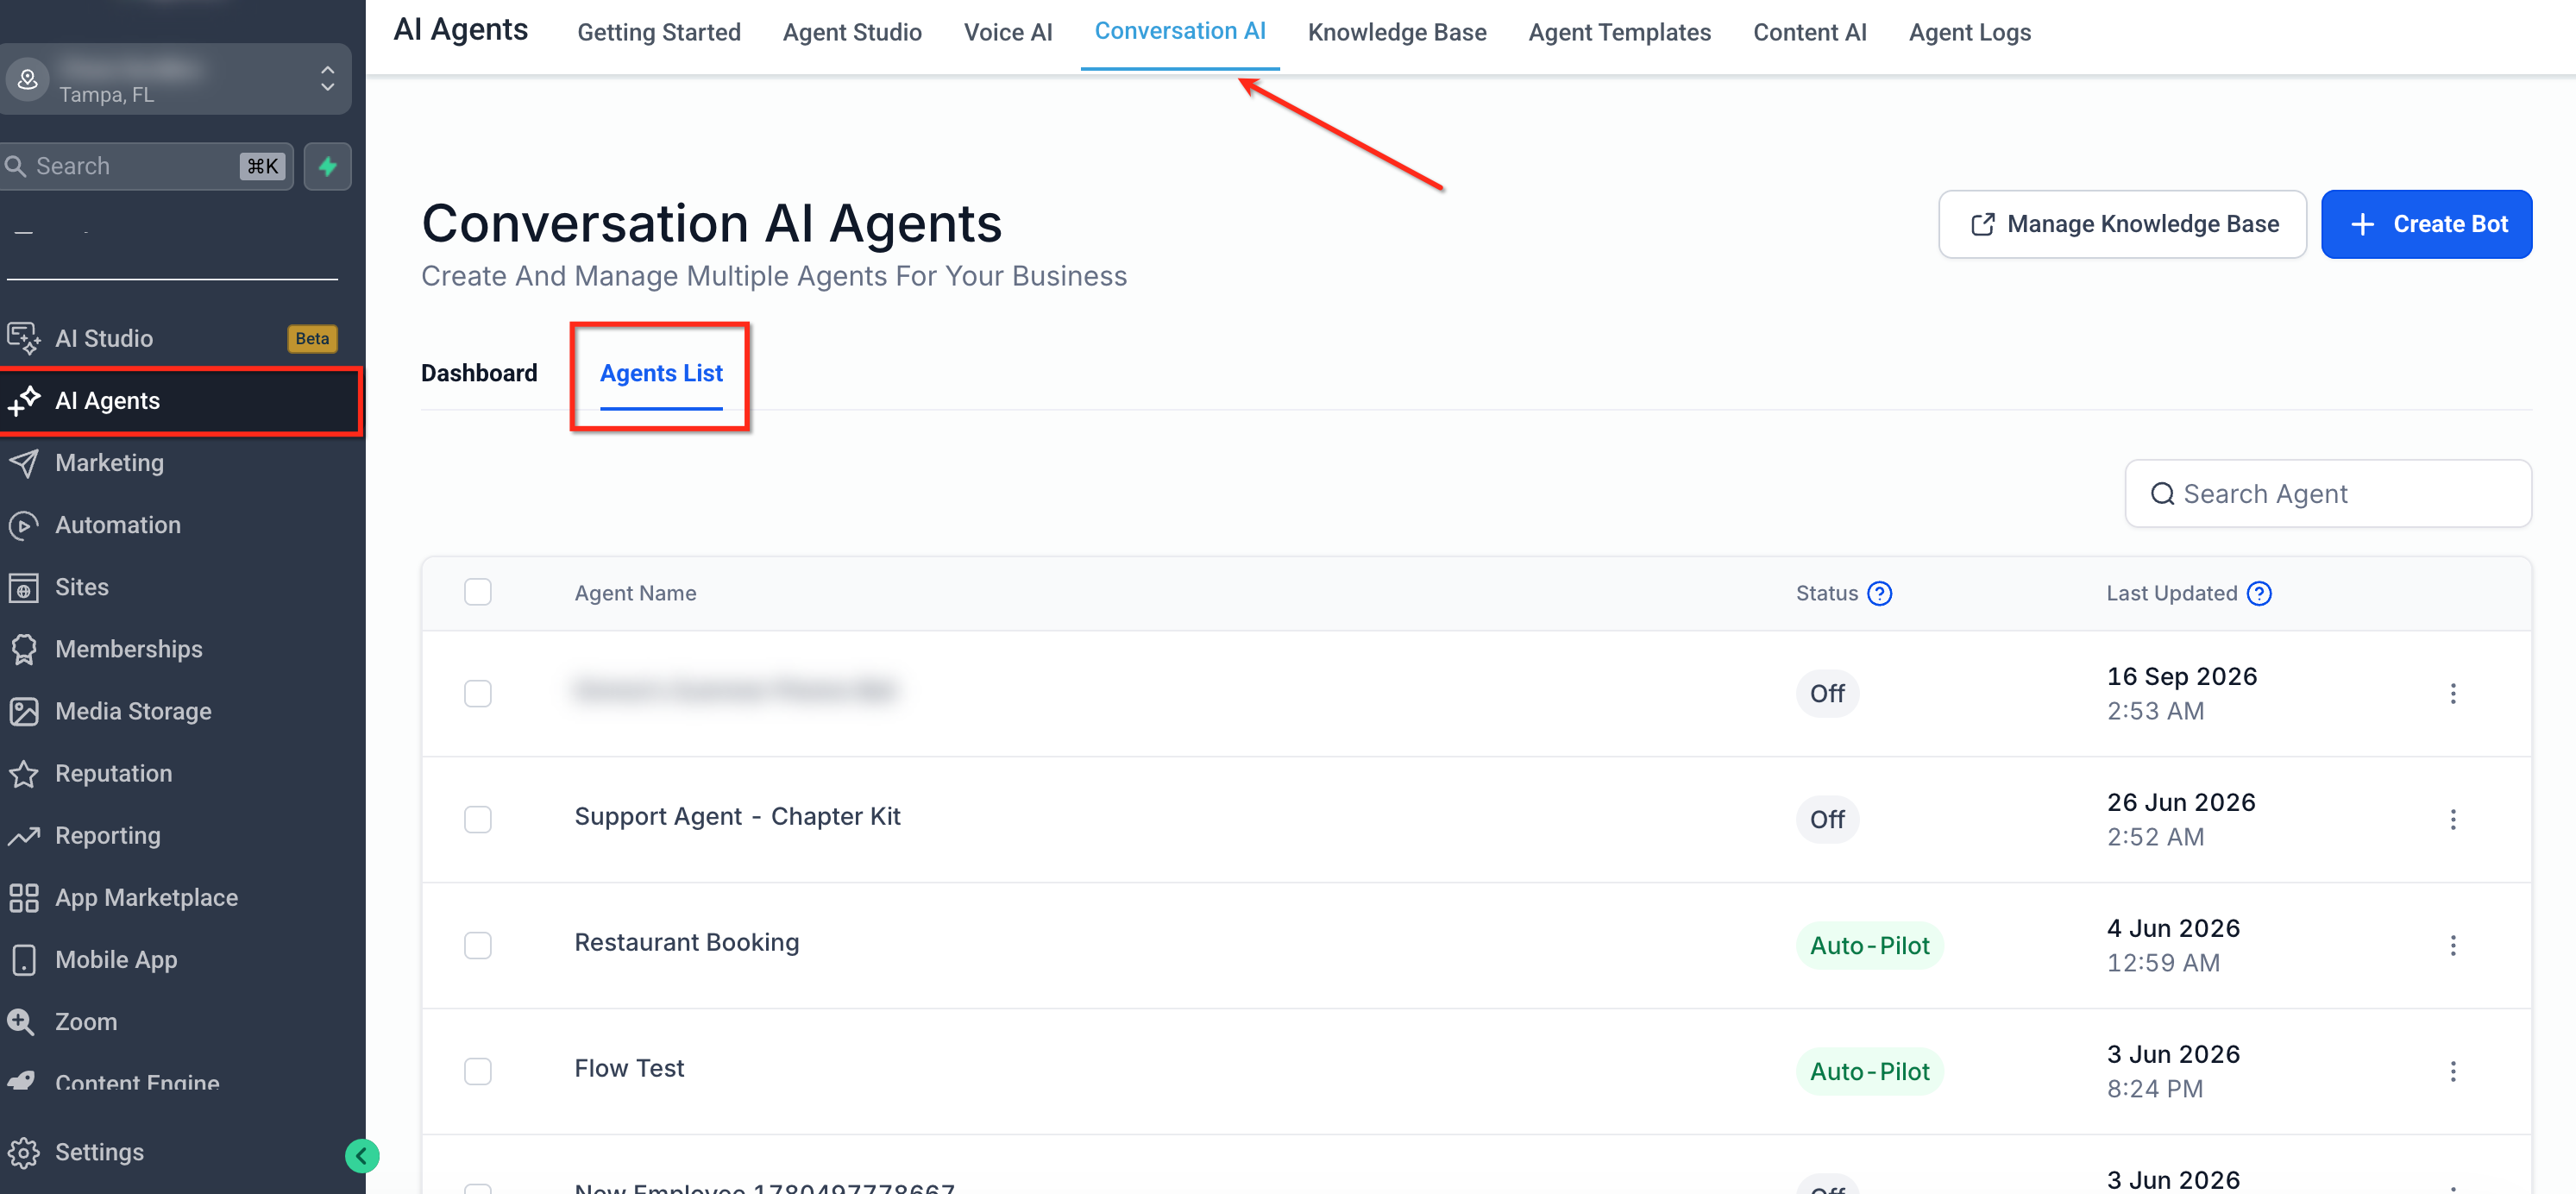
Task: Click Manage Knowledge Base button
Action: click(2122, 224)
